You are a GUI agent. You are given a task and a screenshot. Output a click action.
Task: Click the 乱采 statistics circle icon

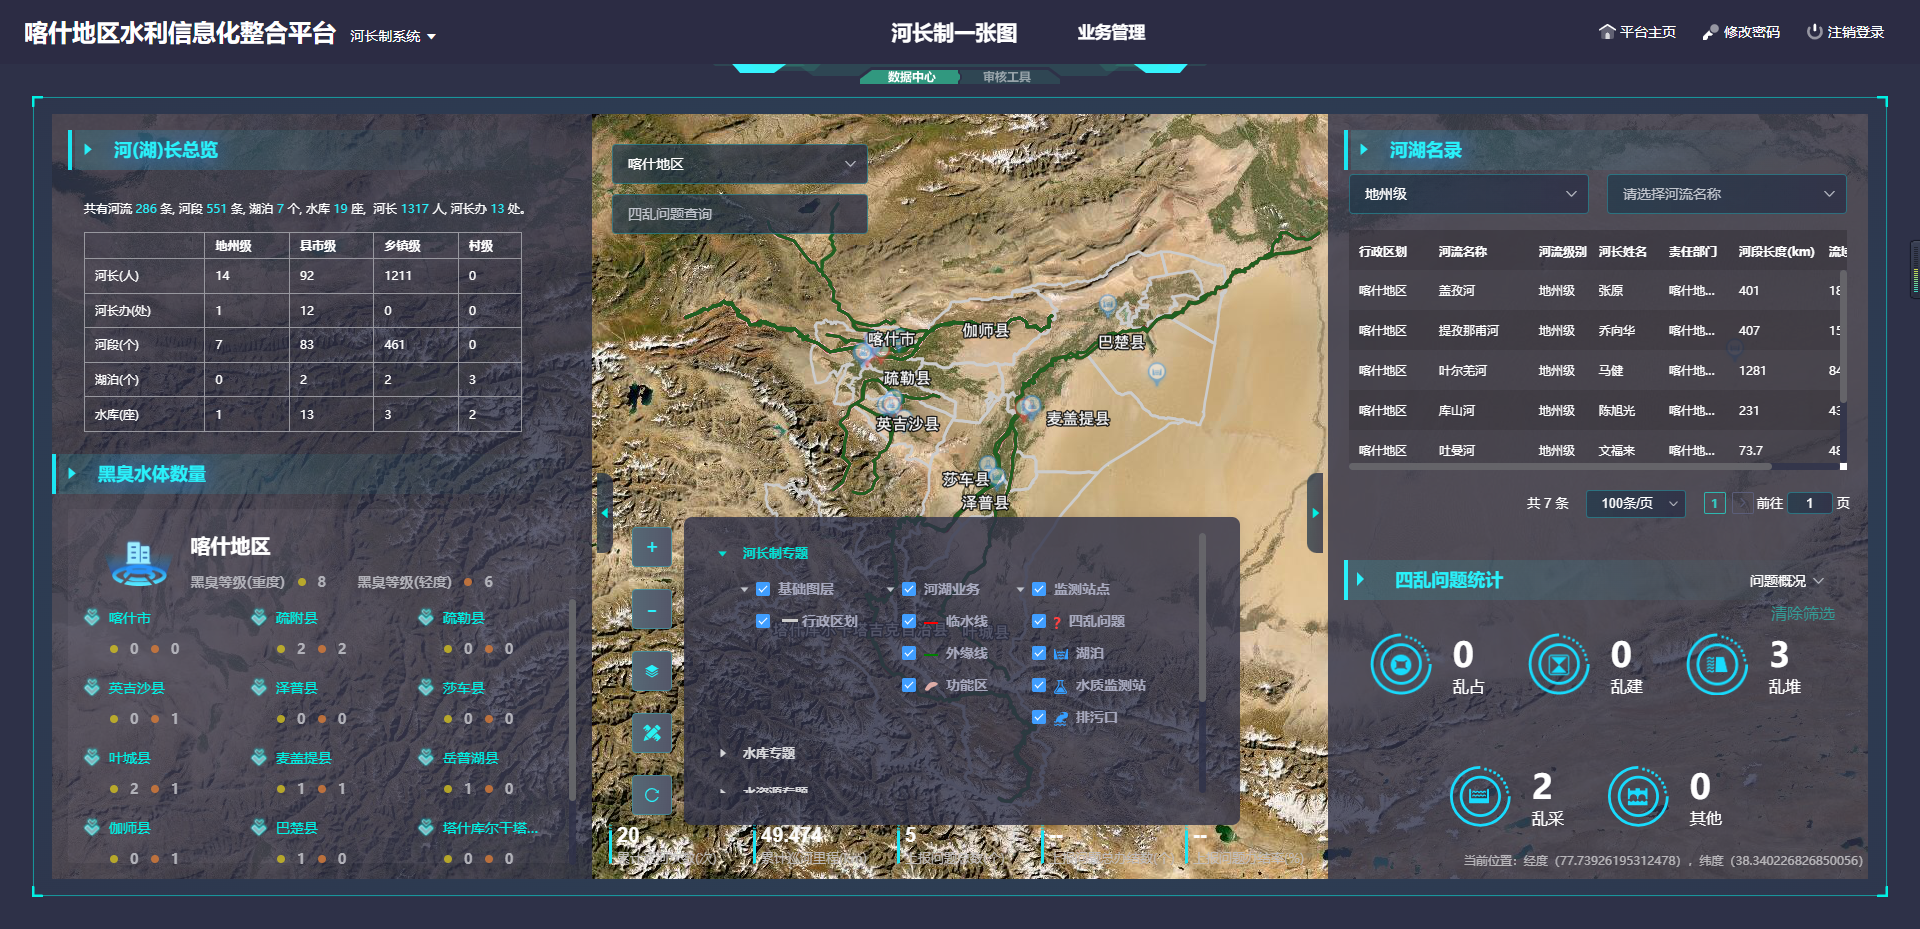[x=1479, y=796]
